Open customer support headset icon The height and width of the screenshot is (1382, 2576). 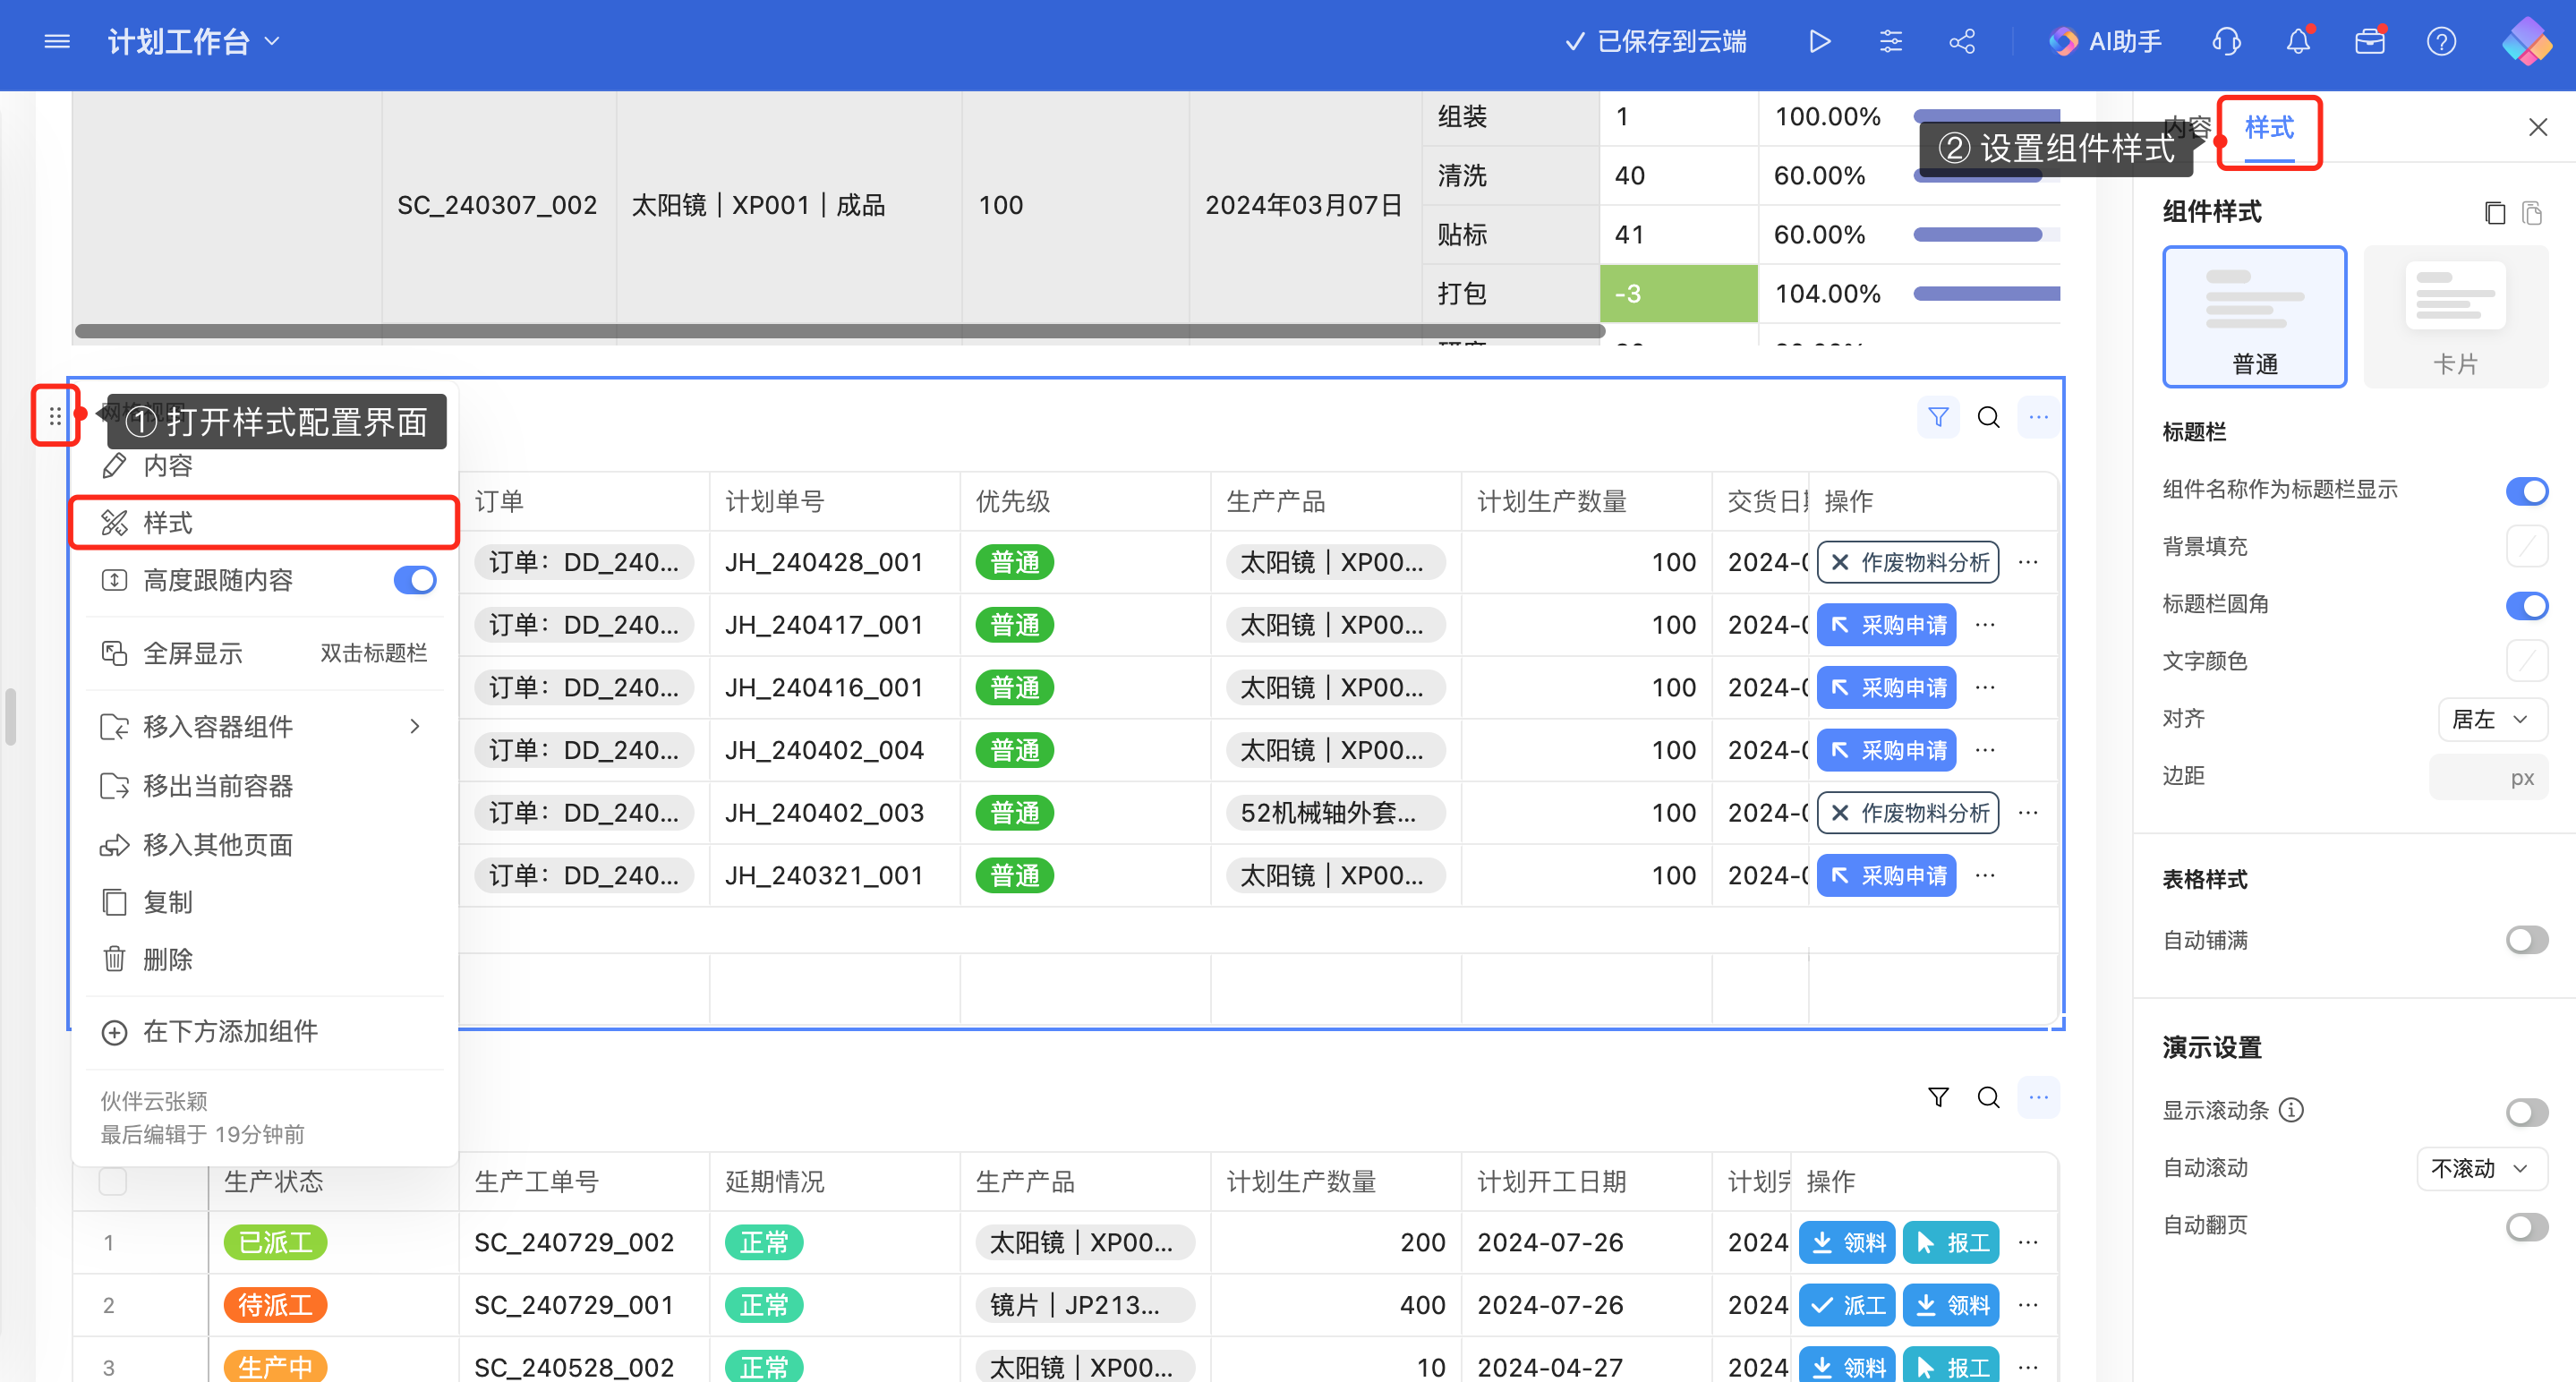click(x=2226, y=41)
